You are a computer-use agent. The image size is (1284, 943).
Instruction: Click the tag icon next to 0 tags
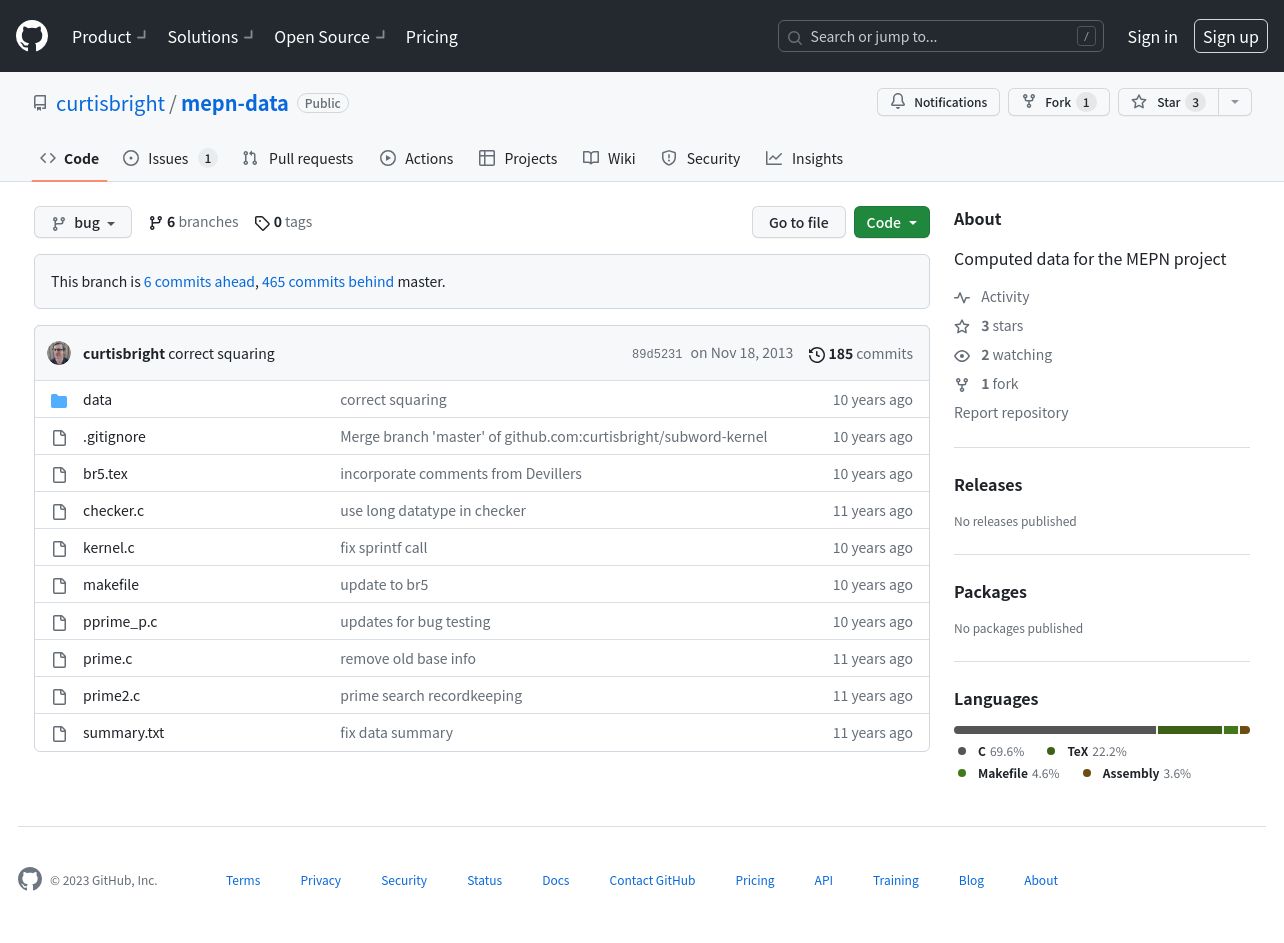click(x=262, y=223)
